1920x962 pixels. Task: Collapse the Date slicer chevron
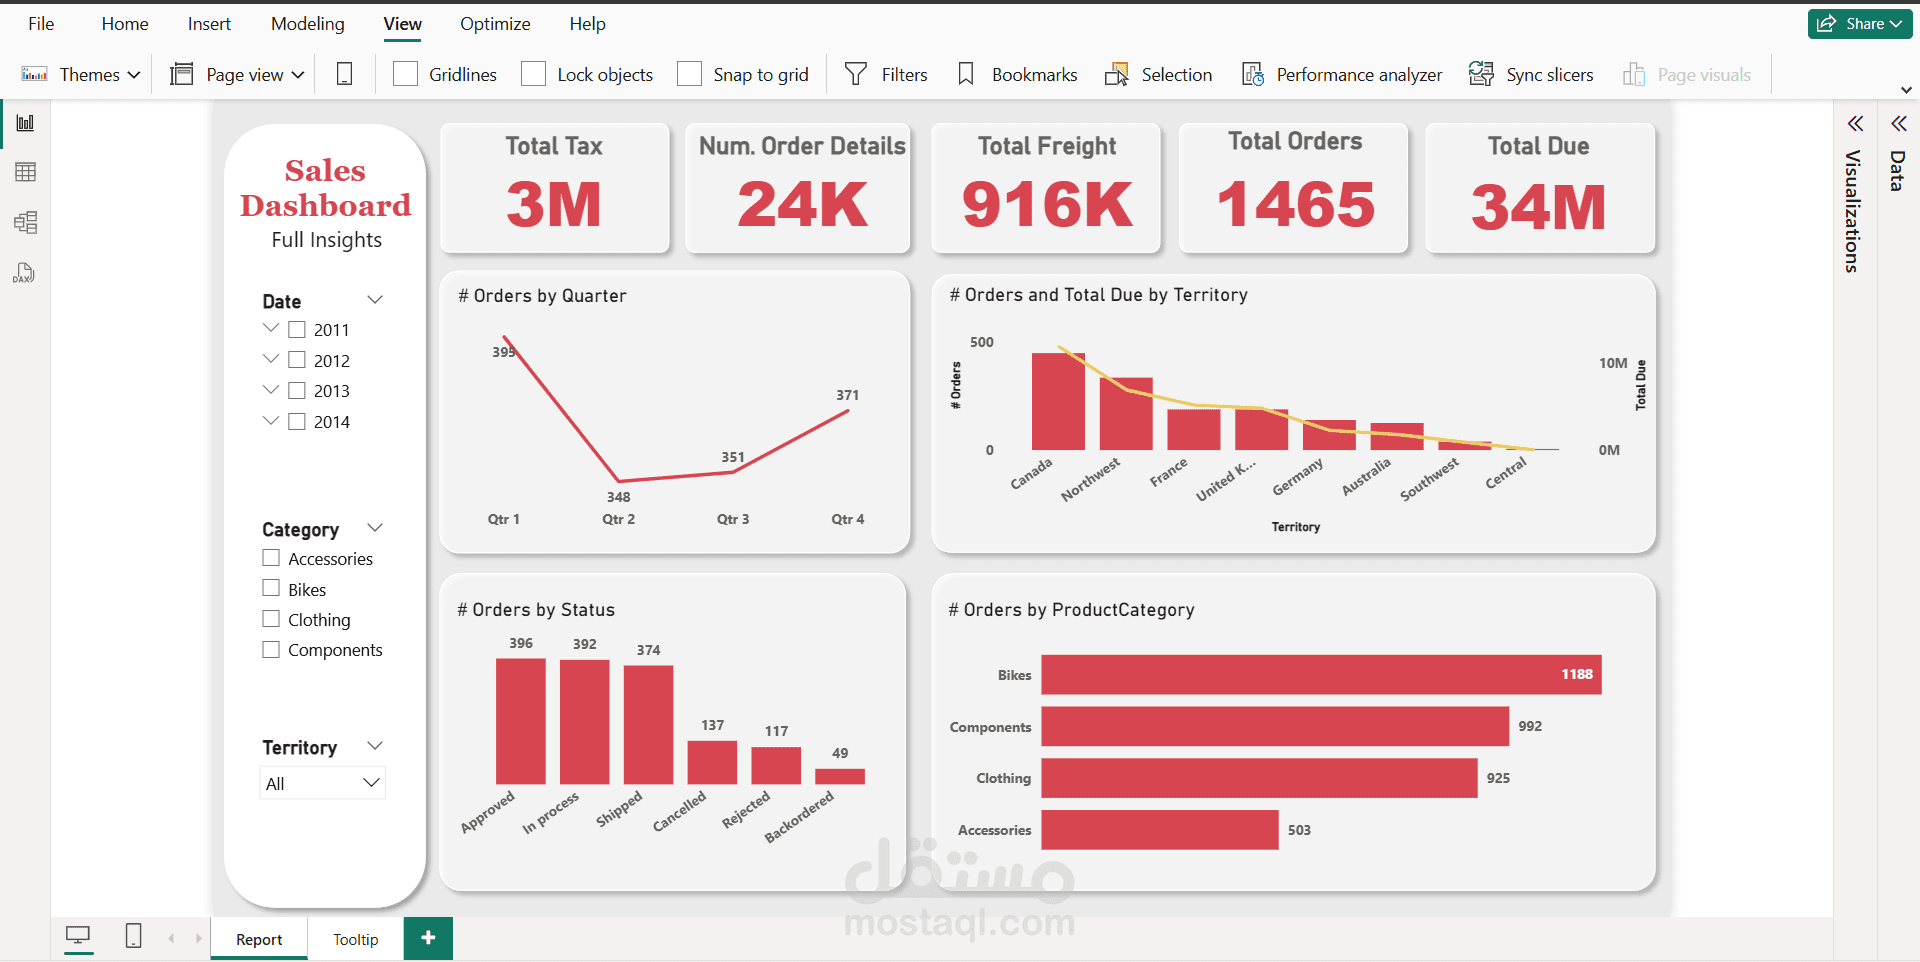(x=375, y=300)
